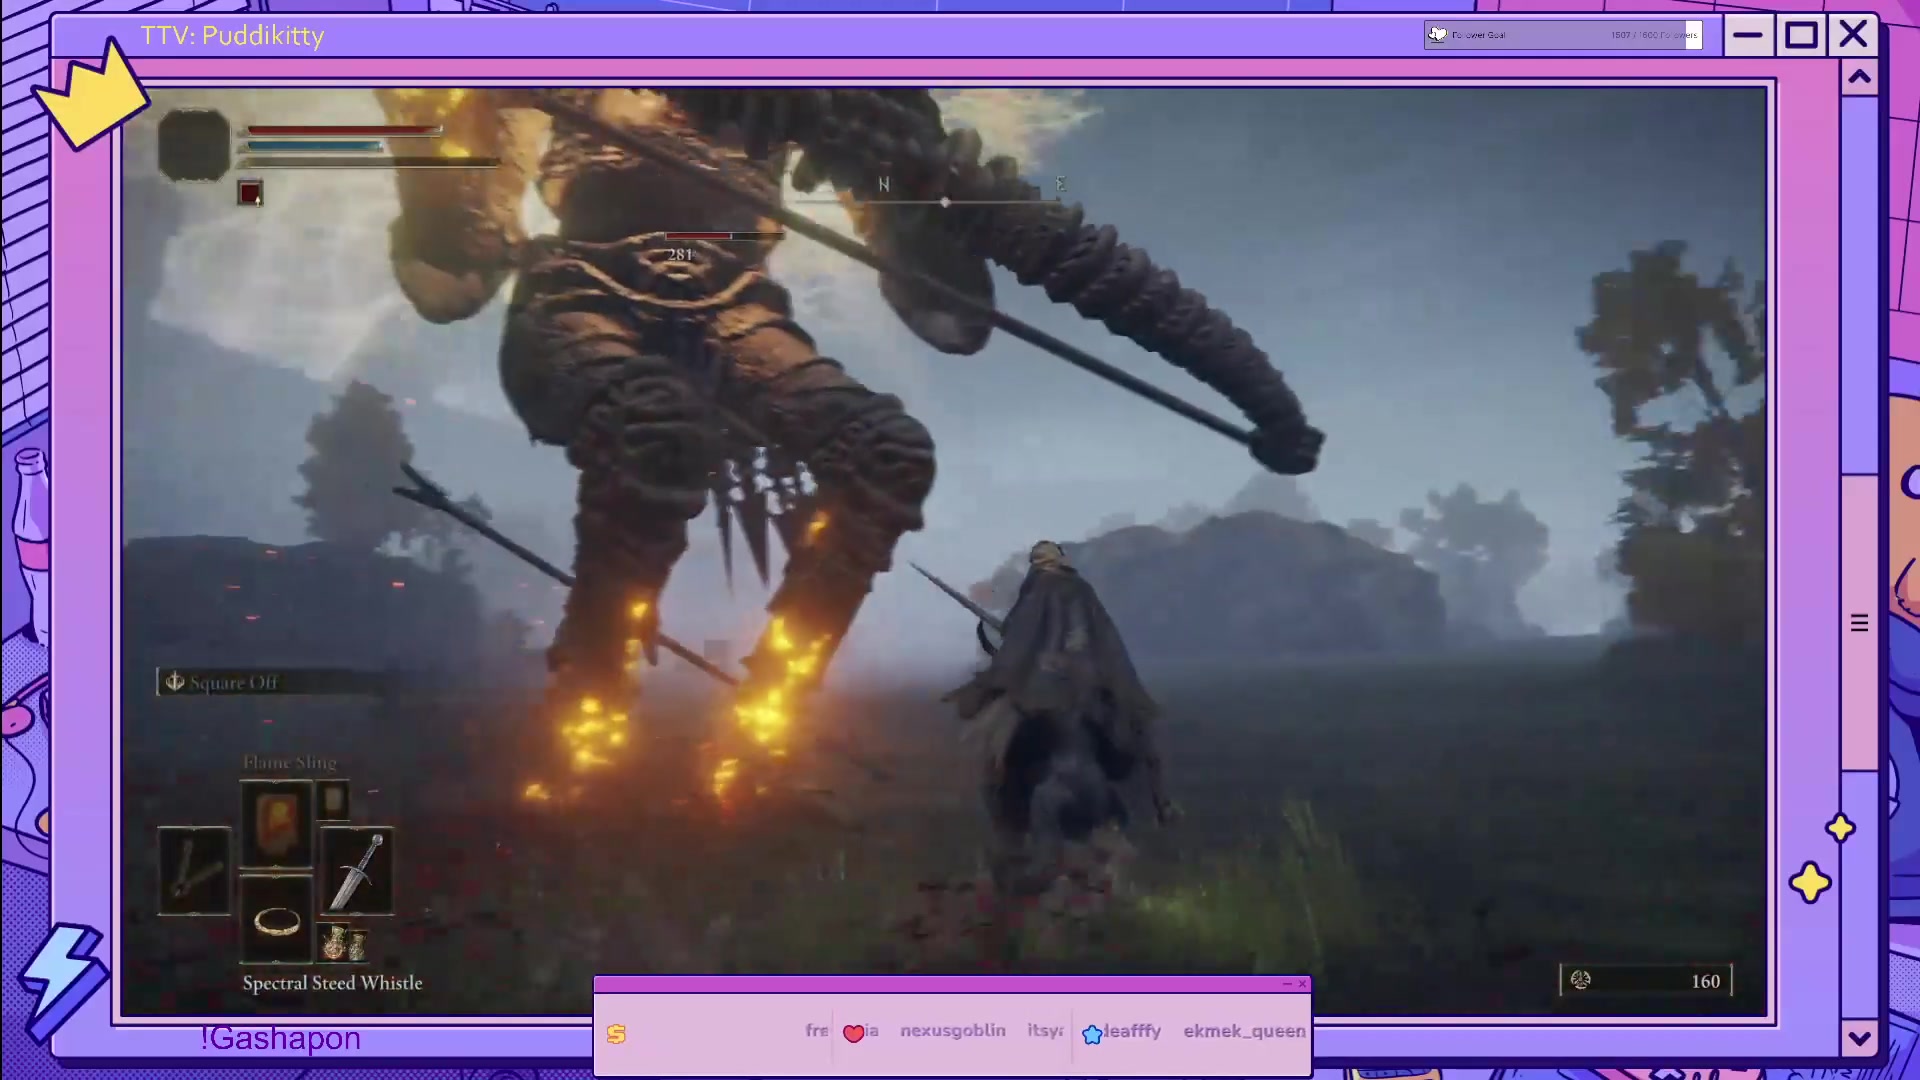Click the scrollbar grip with three lines
Screen dimensions: 1920x1080
click(1860, 623)
